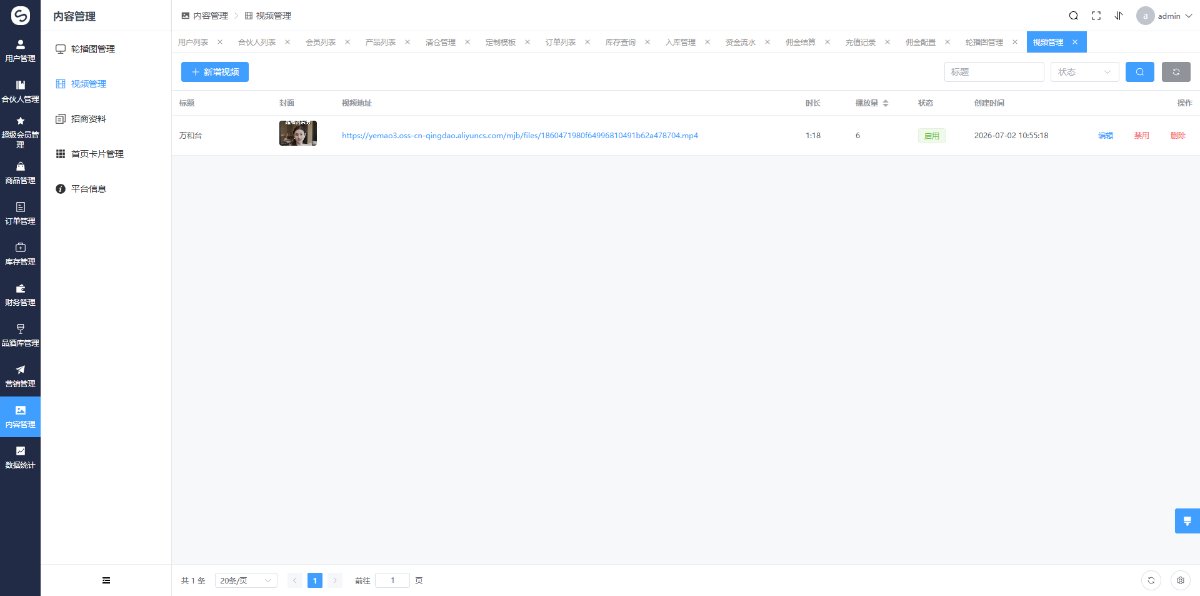
Task: Click the 1:18 duration cell
Action: (814, 135)
